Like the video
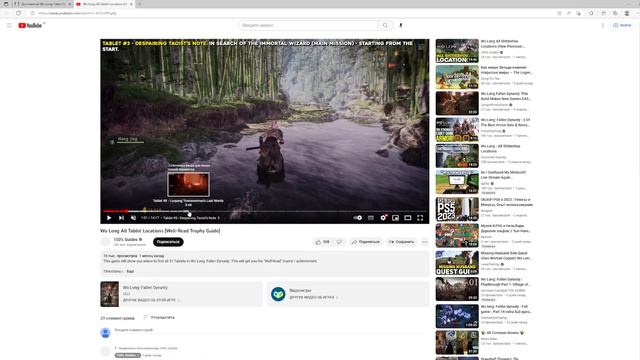640x360 pixels. (x=322, y=242)
